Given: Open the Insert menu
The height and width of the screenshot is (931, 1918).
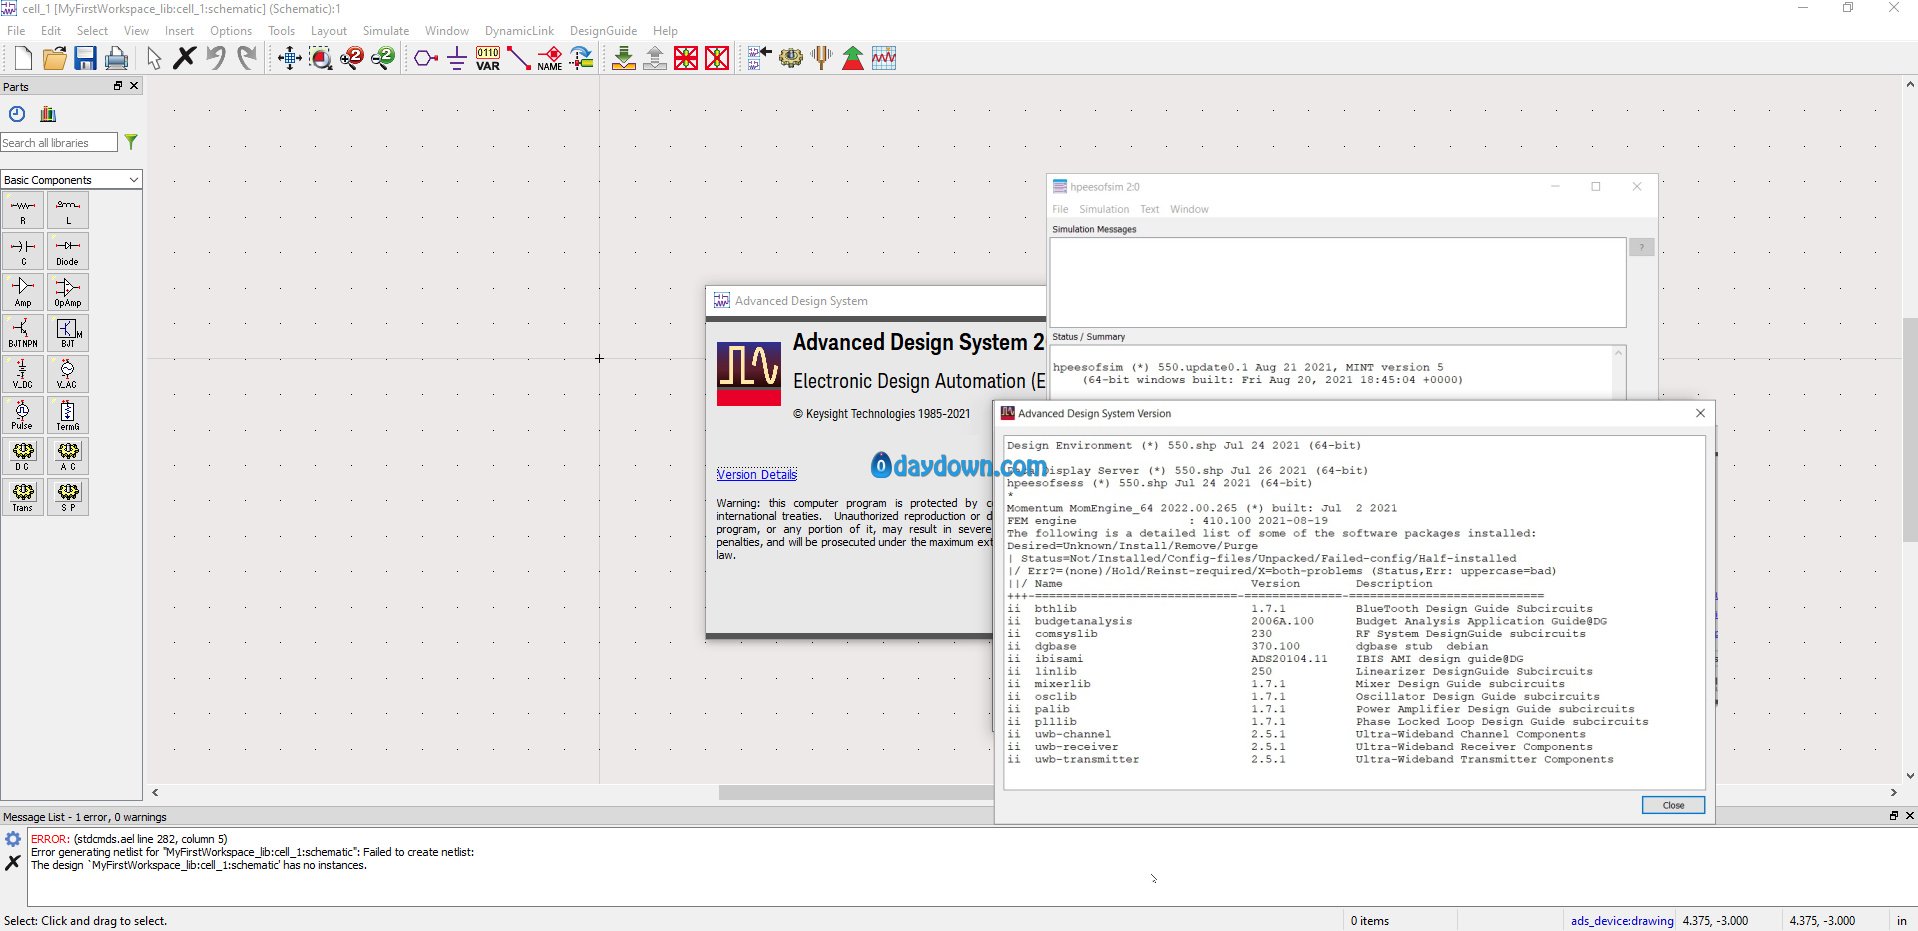Looking at the screenshot, I should coord(180,31).
